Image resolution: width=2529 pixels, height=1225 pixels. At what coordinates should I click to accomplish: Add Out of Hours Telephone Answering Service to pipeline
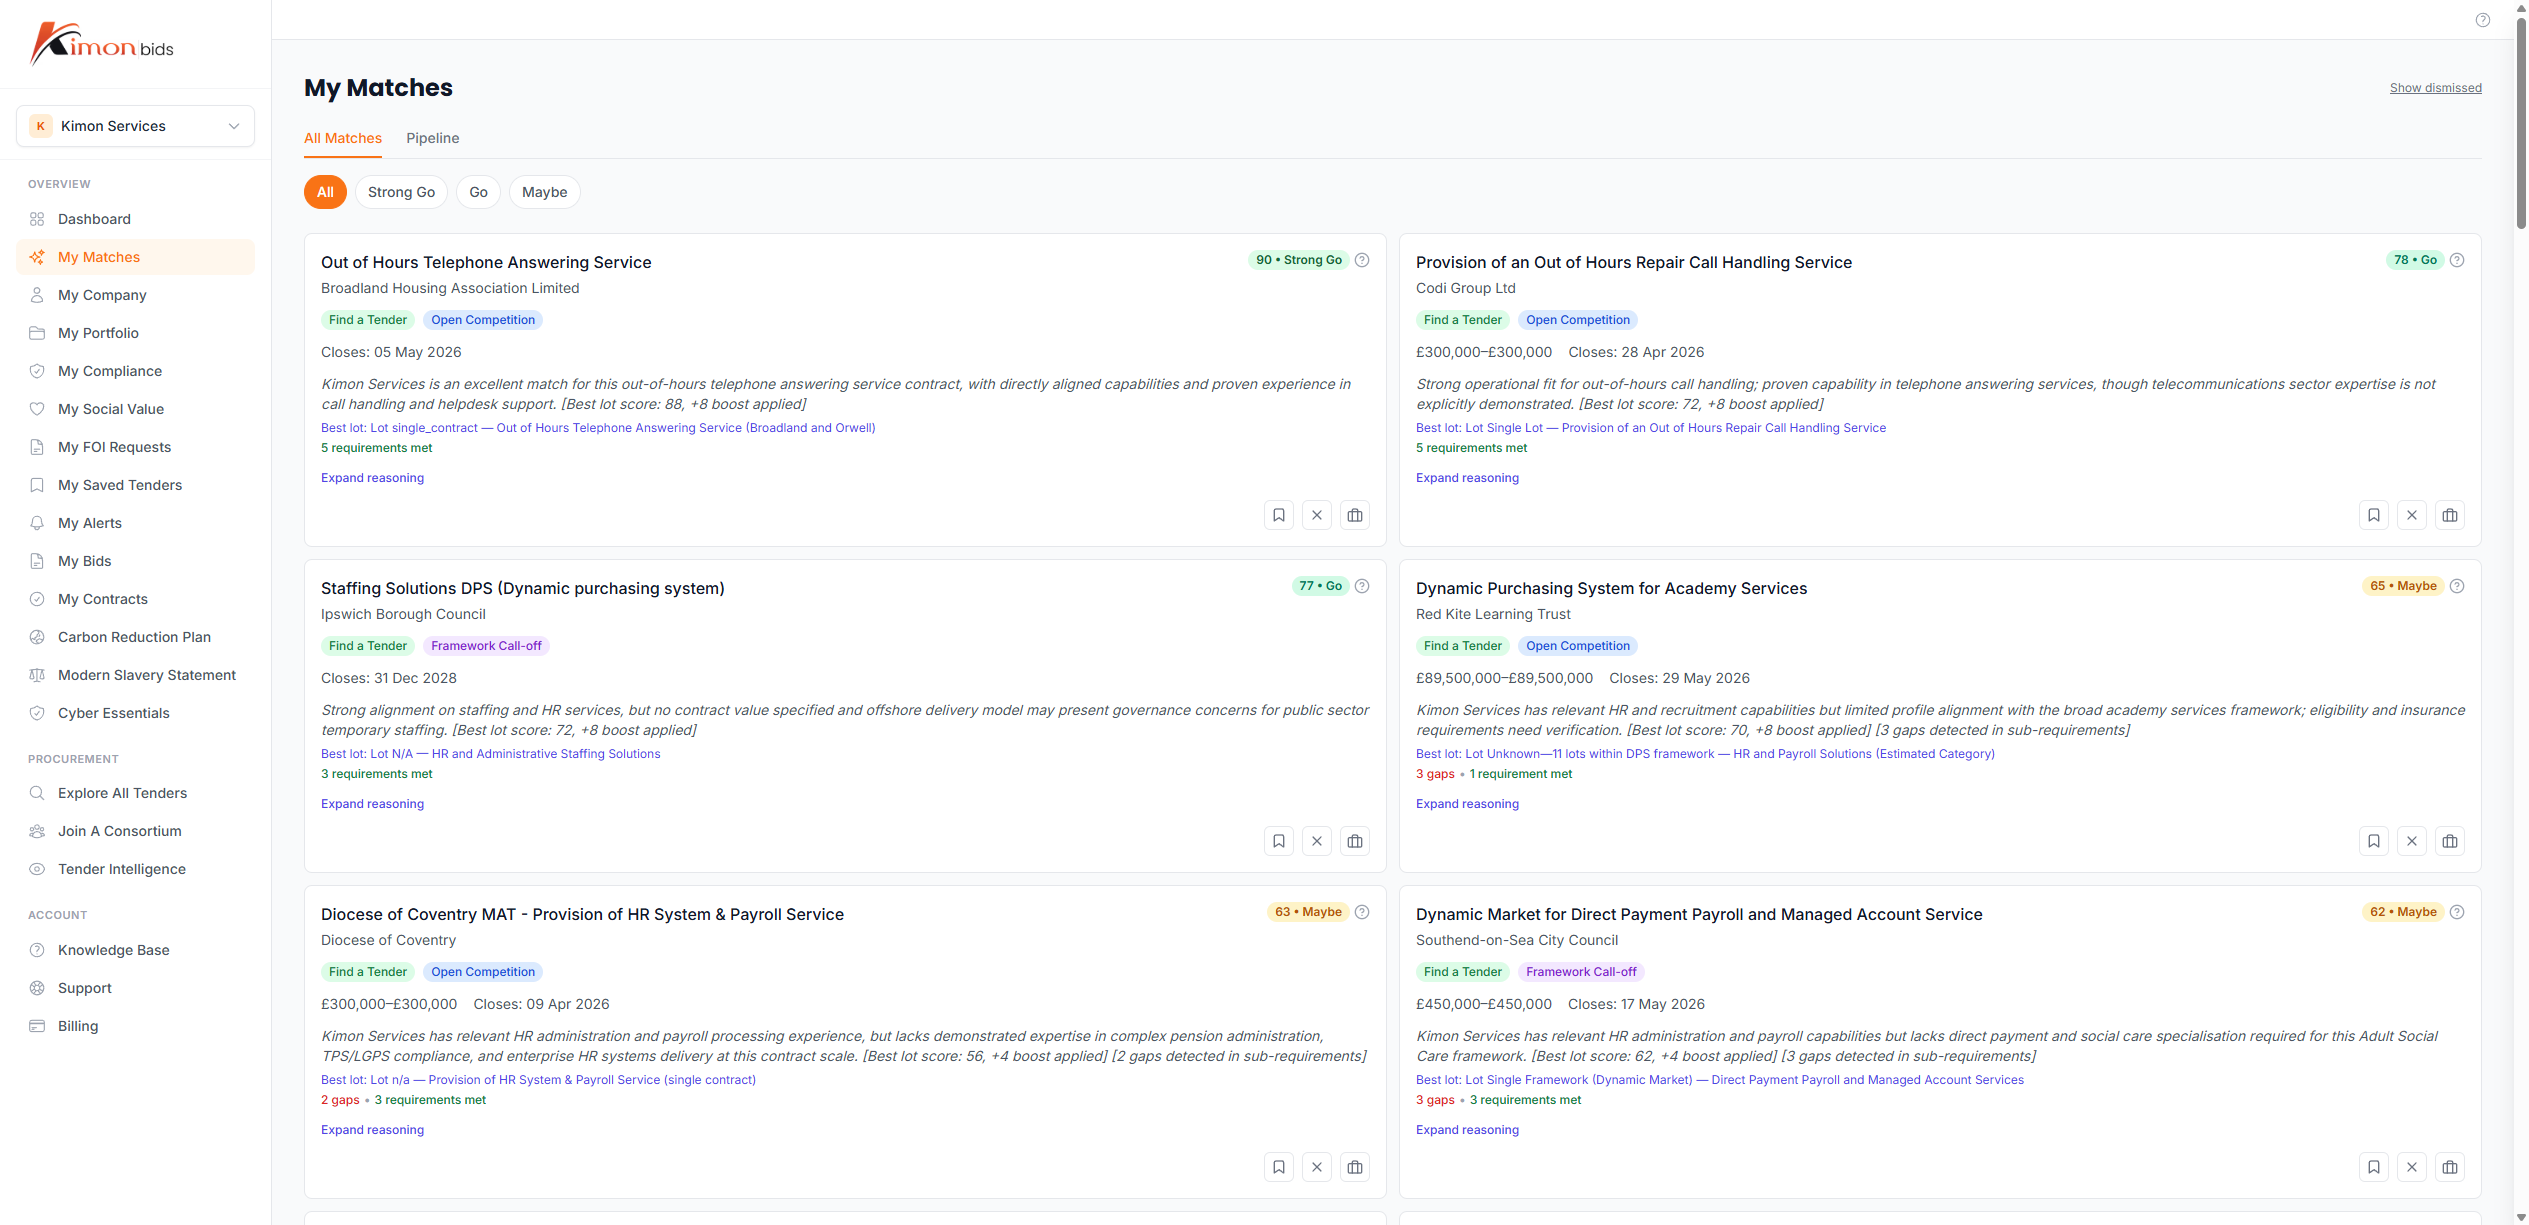[1355, 515]
